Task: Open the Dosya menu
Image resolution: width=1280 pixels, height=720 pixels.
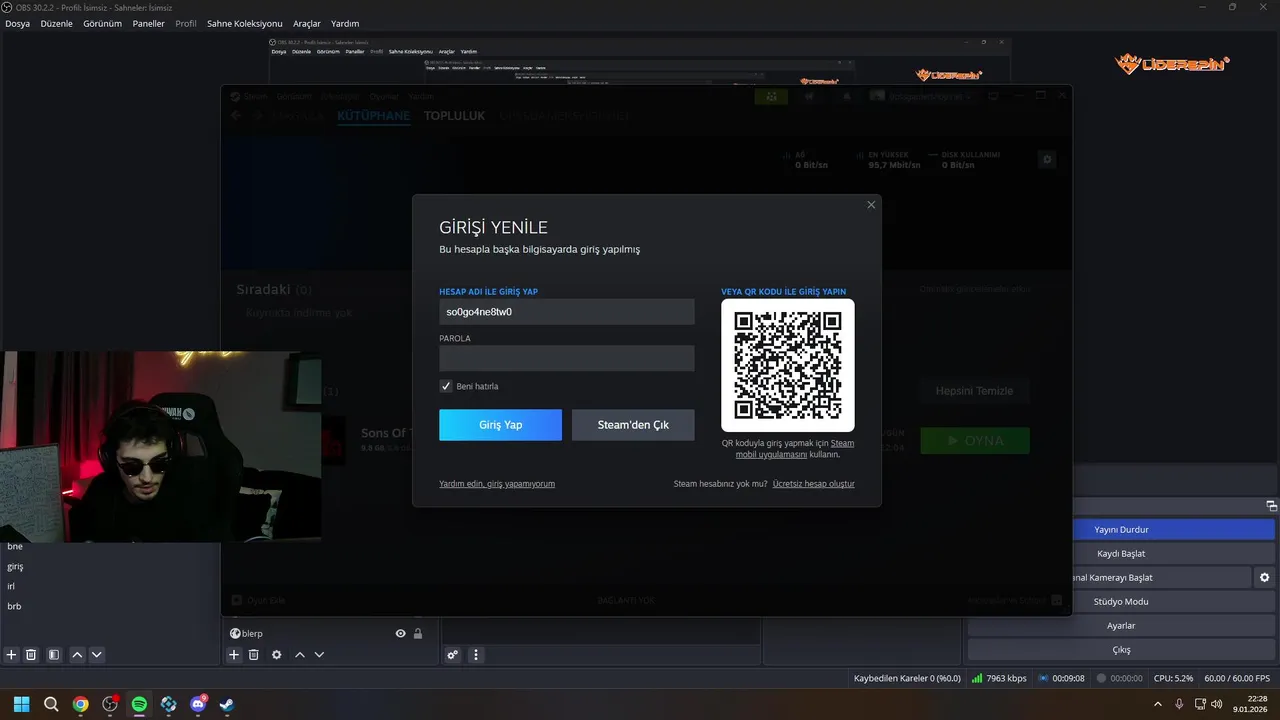Action: point(17,23)
